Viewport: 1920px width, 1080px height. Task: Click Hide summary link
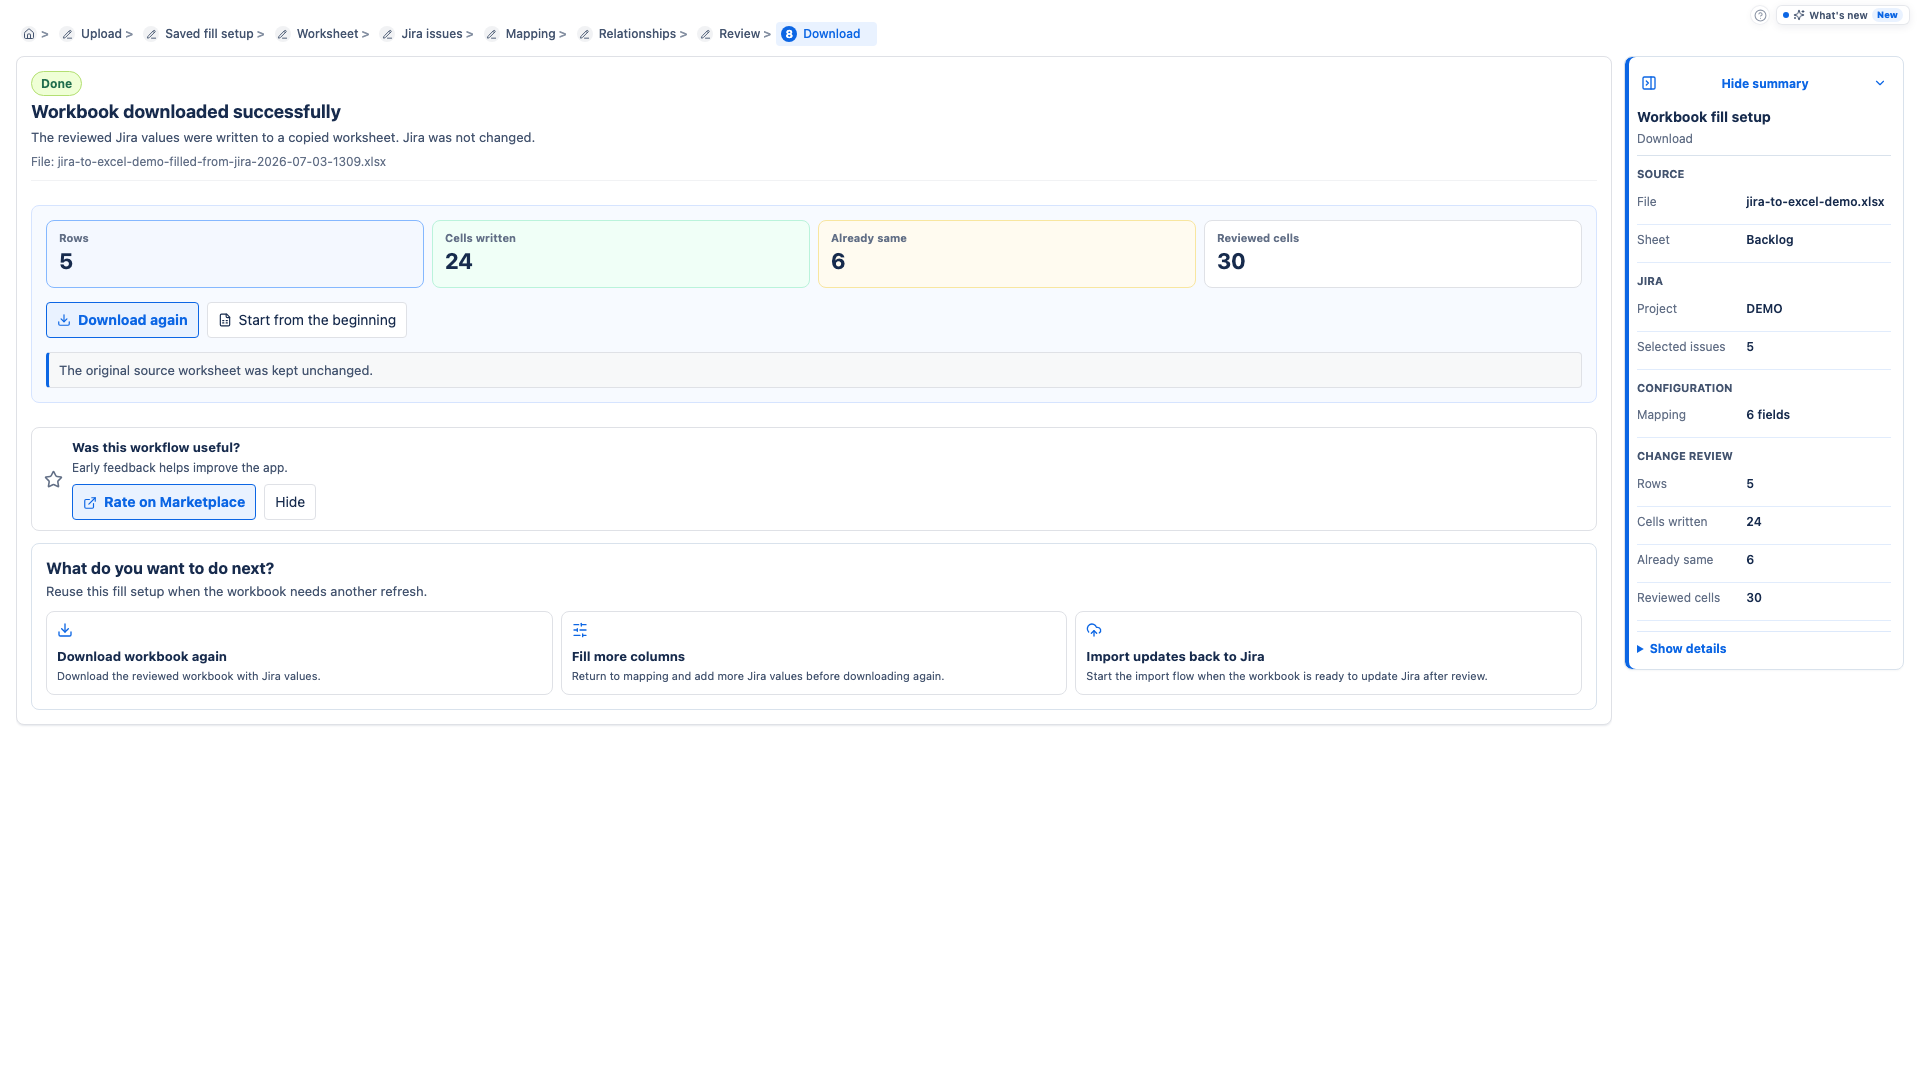(x=1764, y=84)
